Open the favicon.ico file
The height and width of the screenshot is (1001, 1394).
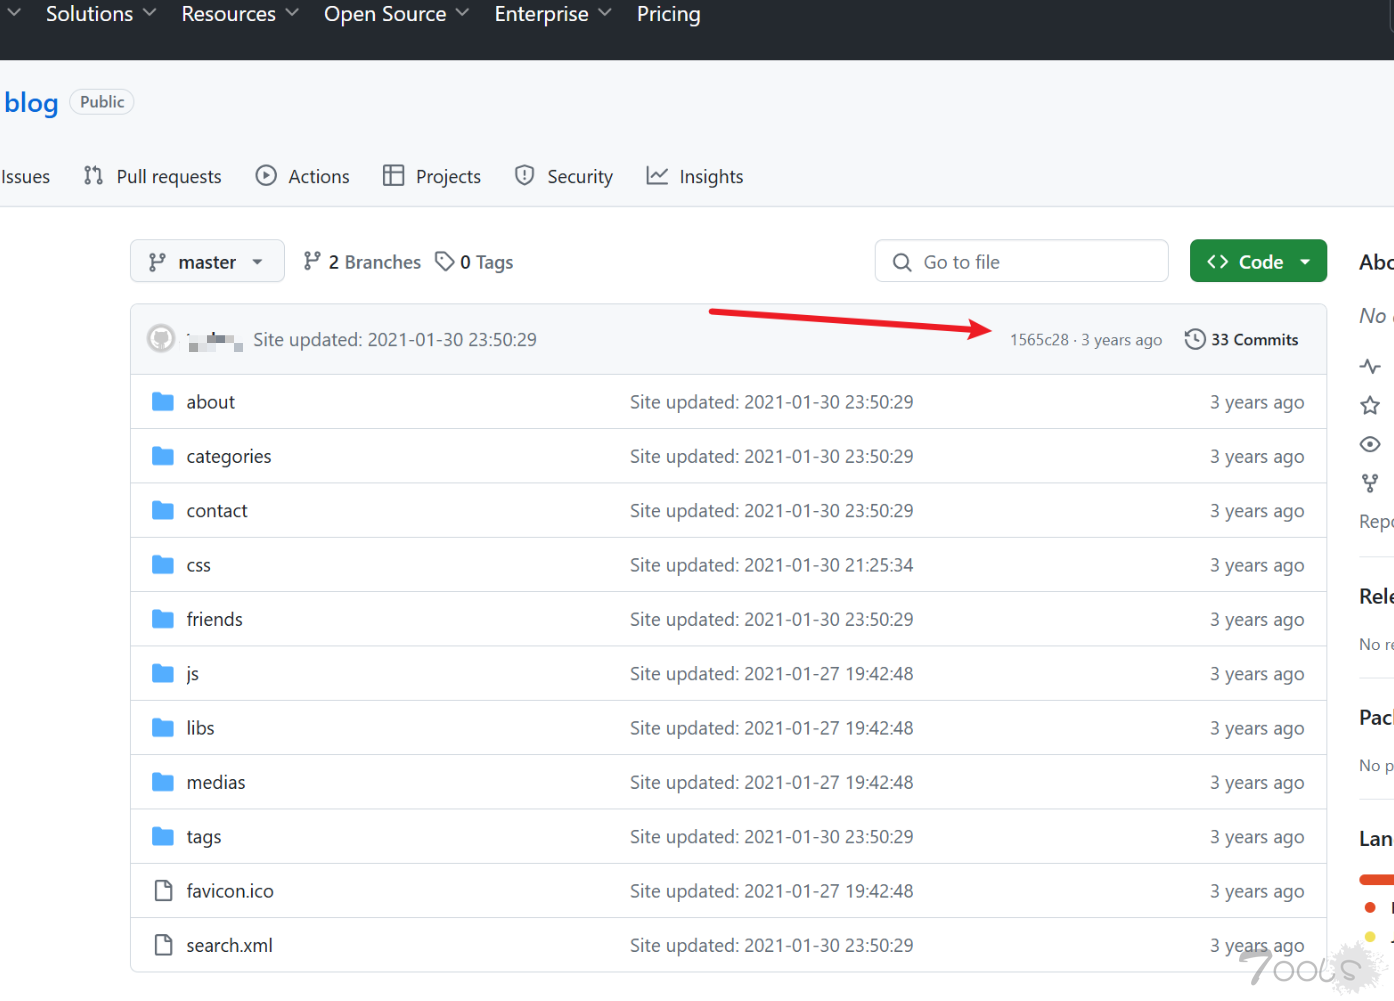click(x=230, y=891)
